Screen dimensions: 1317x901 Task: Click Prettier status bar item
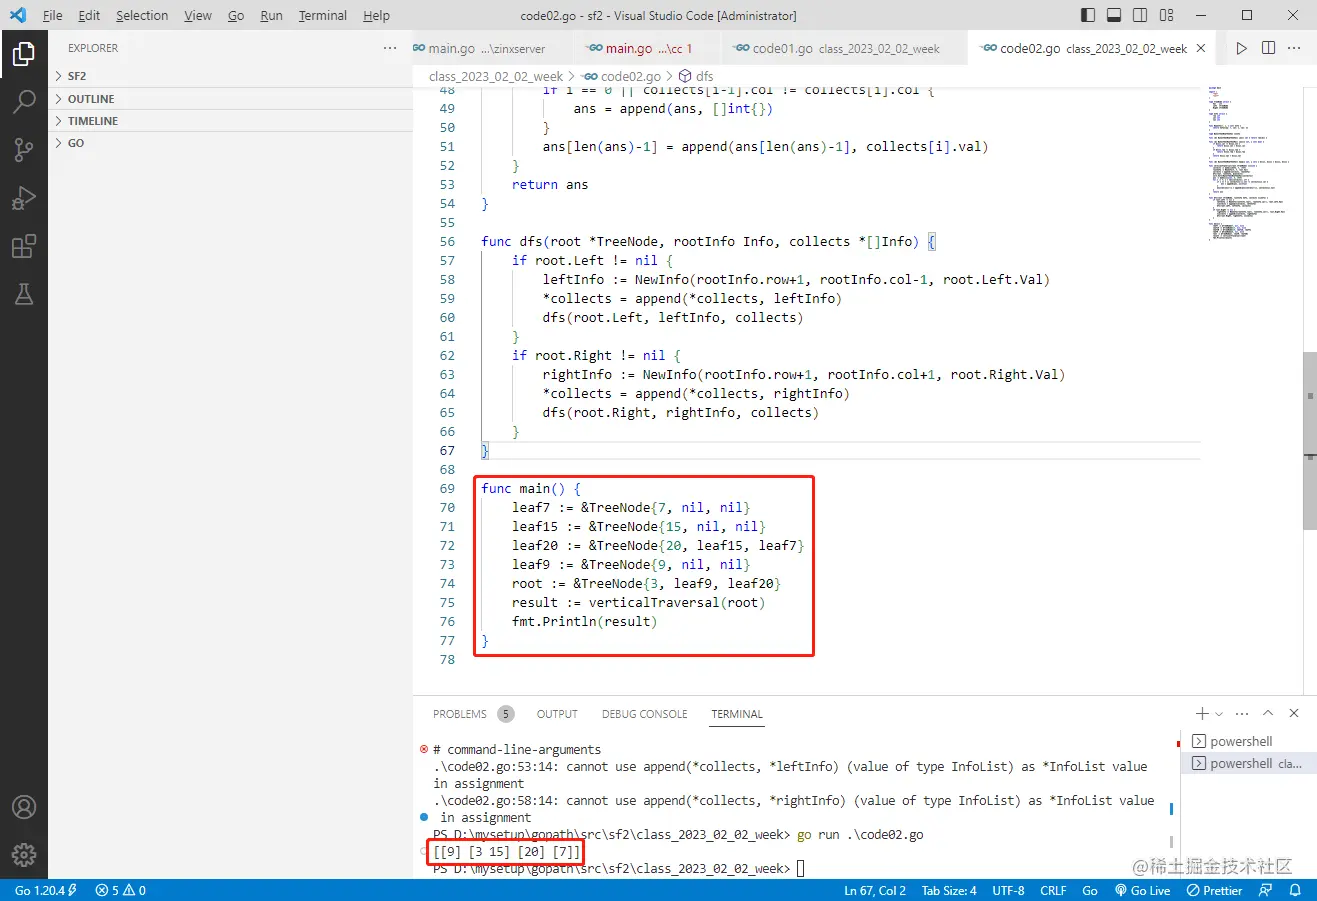point(1214,890)
